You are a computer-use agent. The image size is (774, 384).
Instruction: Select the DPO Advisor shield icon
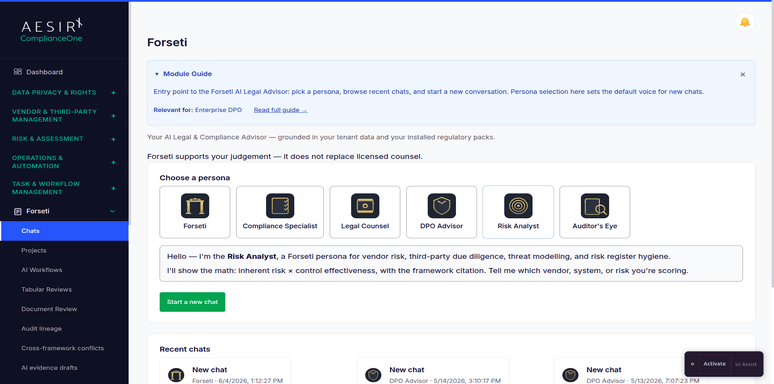(442, 206)
